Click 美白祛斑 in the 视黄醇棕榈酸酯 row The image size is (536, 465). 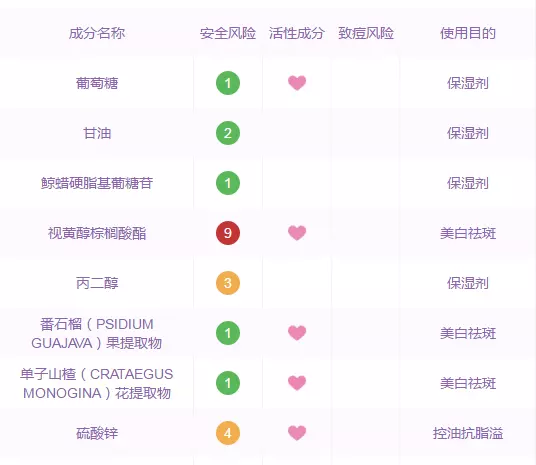[468, 233]
